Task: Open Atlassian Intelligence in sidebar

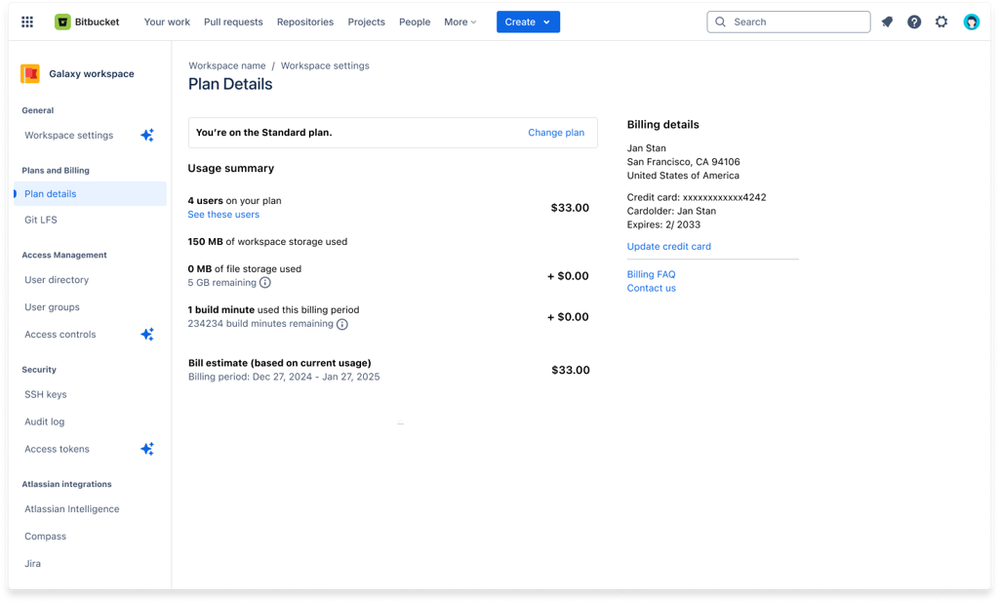Action: point(72,509)
